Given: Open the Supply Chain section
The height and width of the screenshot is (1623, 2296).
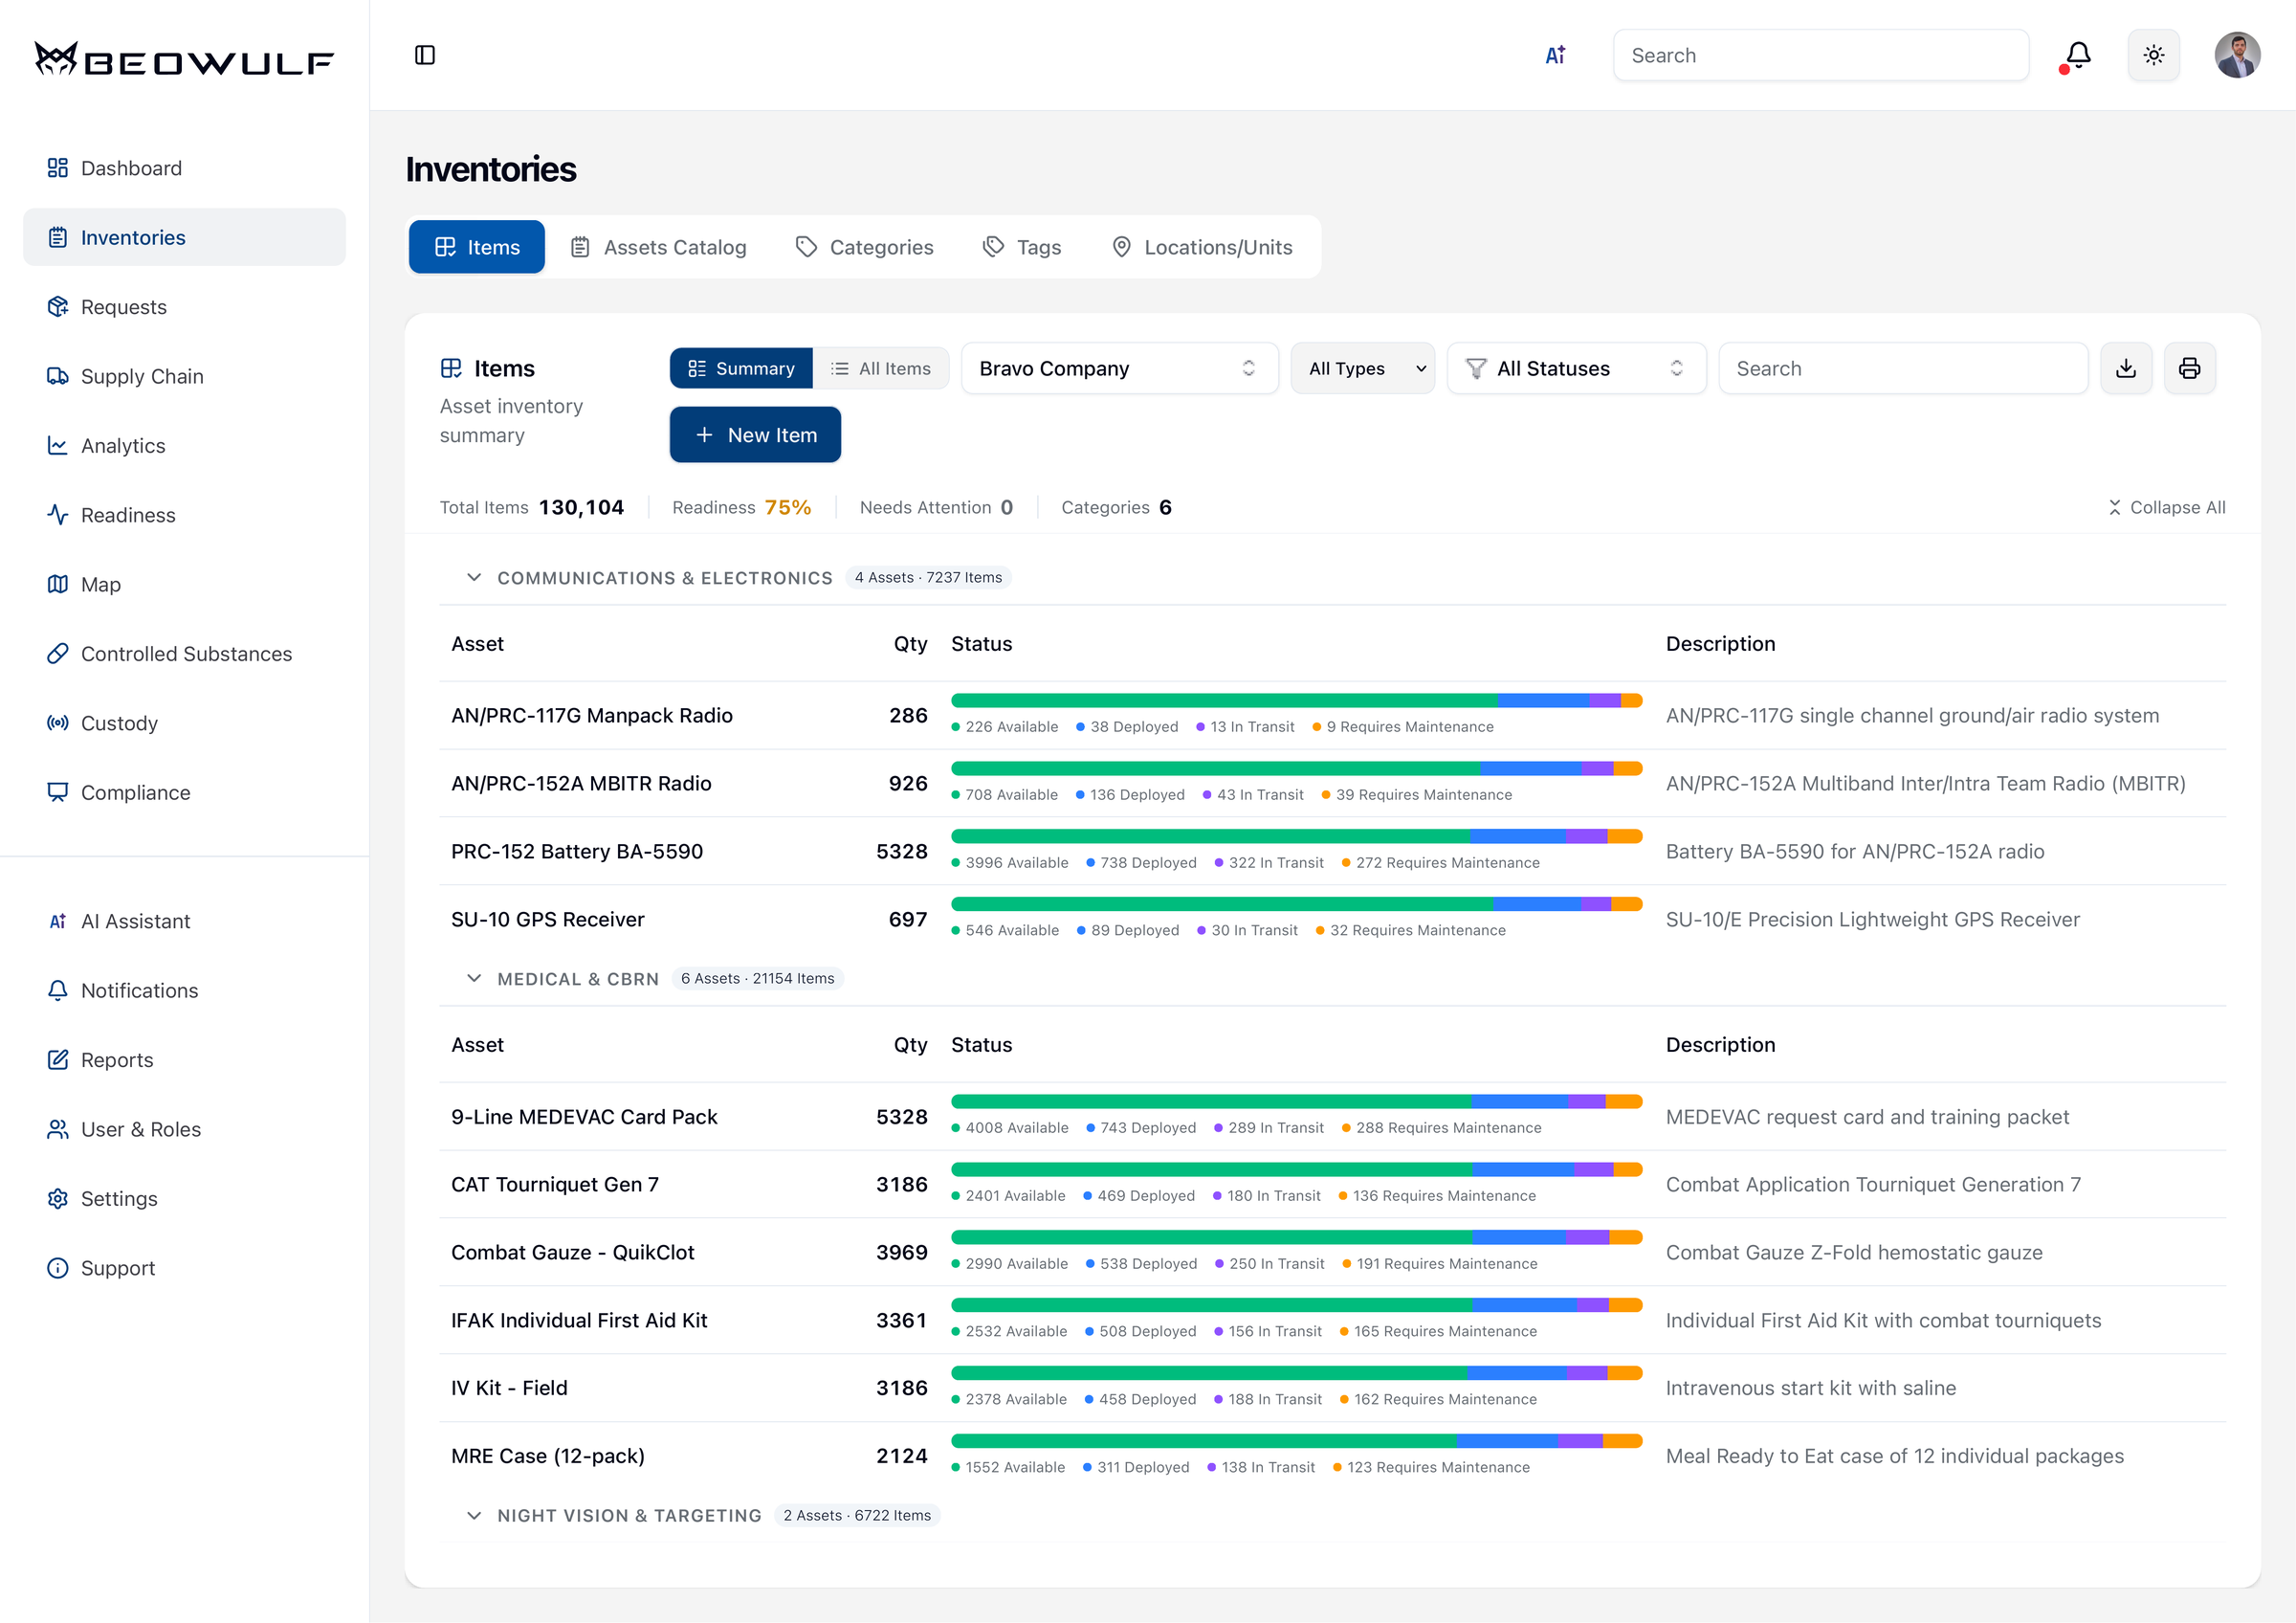Looking at the screenshot, I should (143, 376).
